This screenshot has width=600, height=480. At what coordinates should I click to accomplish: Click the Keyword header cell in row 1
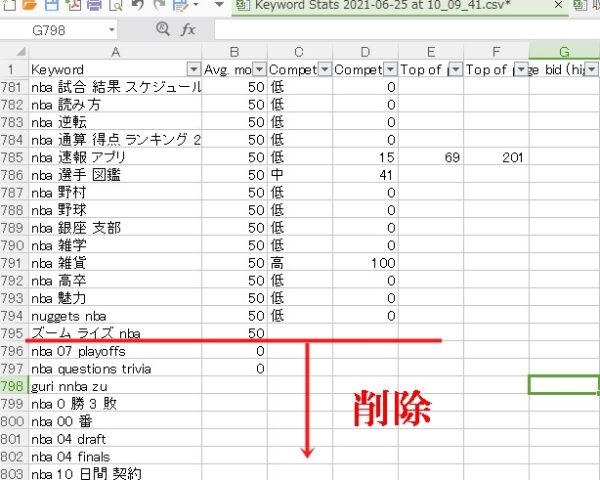click(x=115, y=69)
